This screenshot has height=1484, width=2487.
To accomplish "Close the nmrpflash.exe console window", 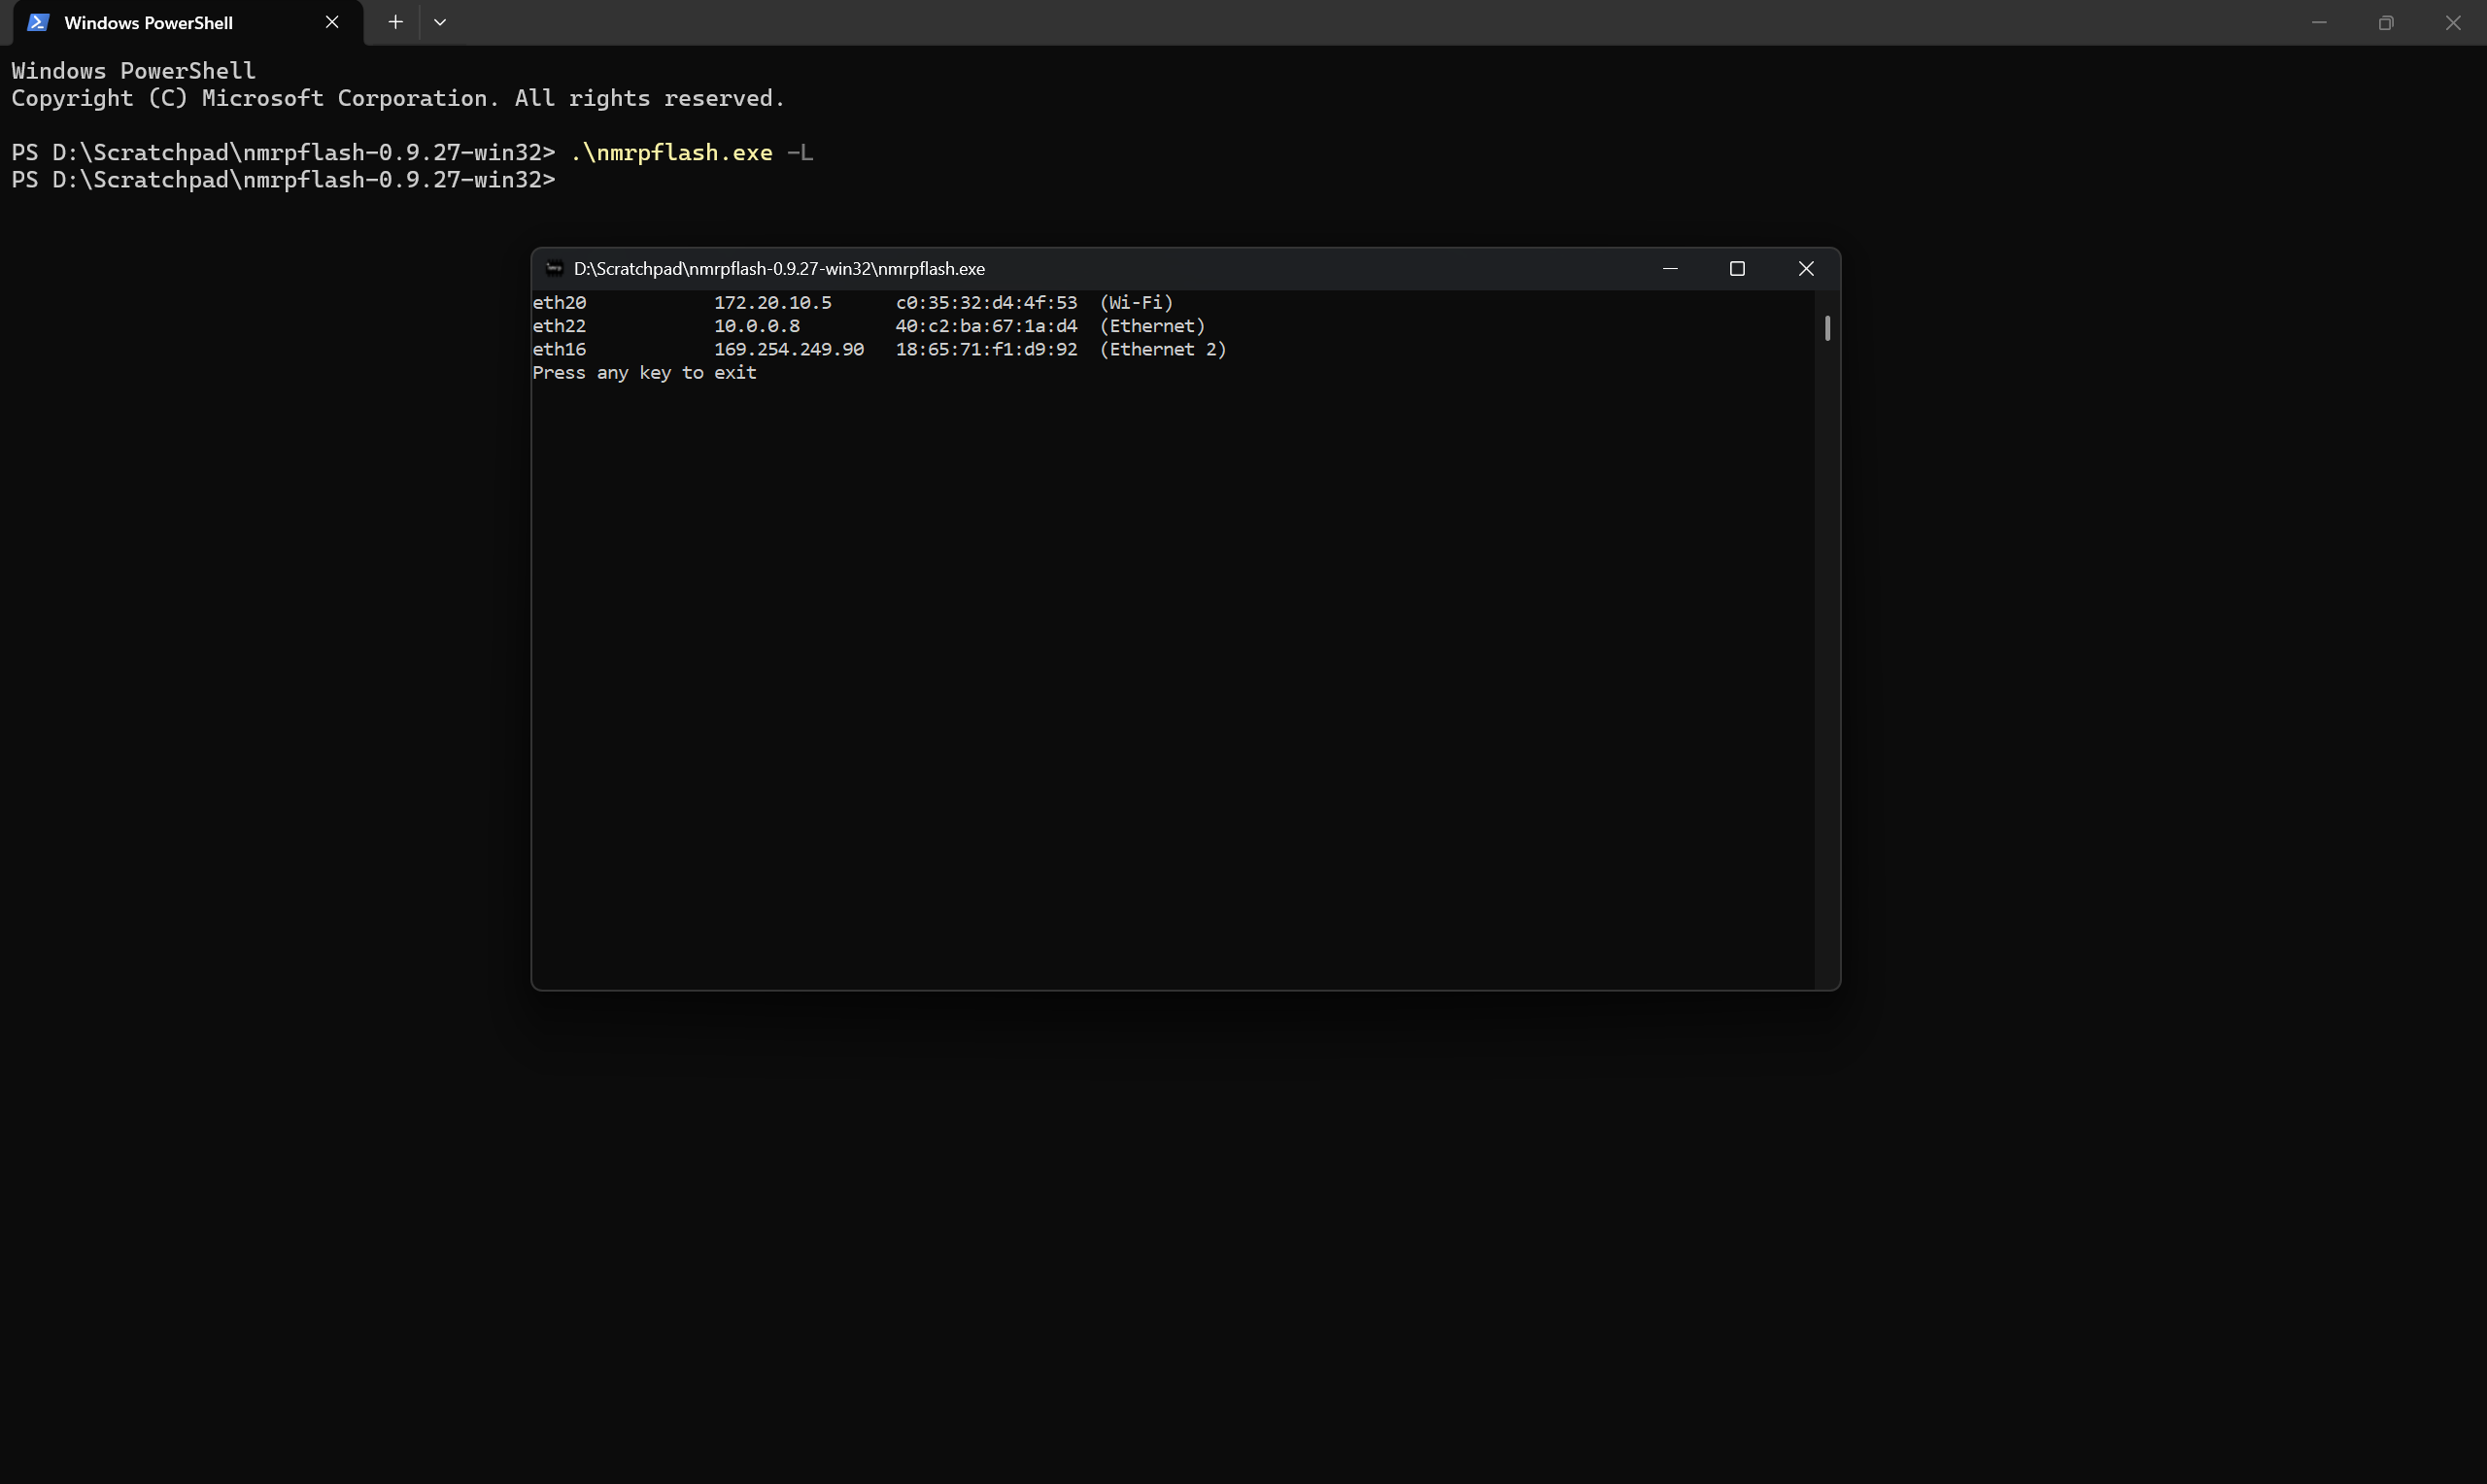I will click(1806, 268).
